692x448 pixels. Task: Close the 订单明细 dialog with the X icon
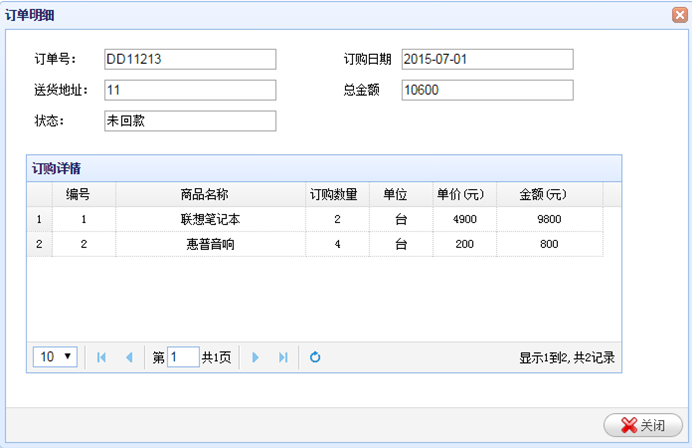(x=680, y=15)
